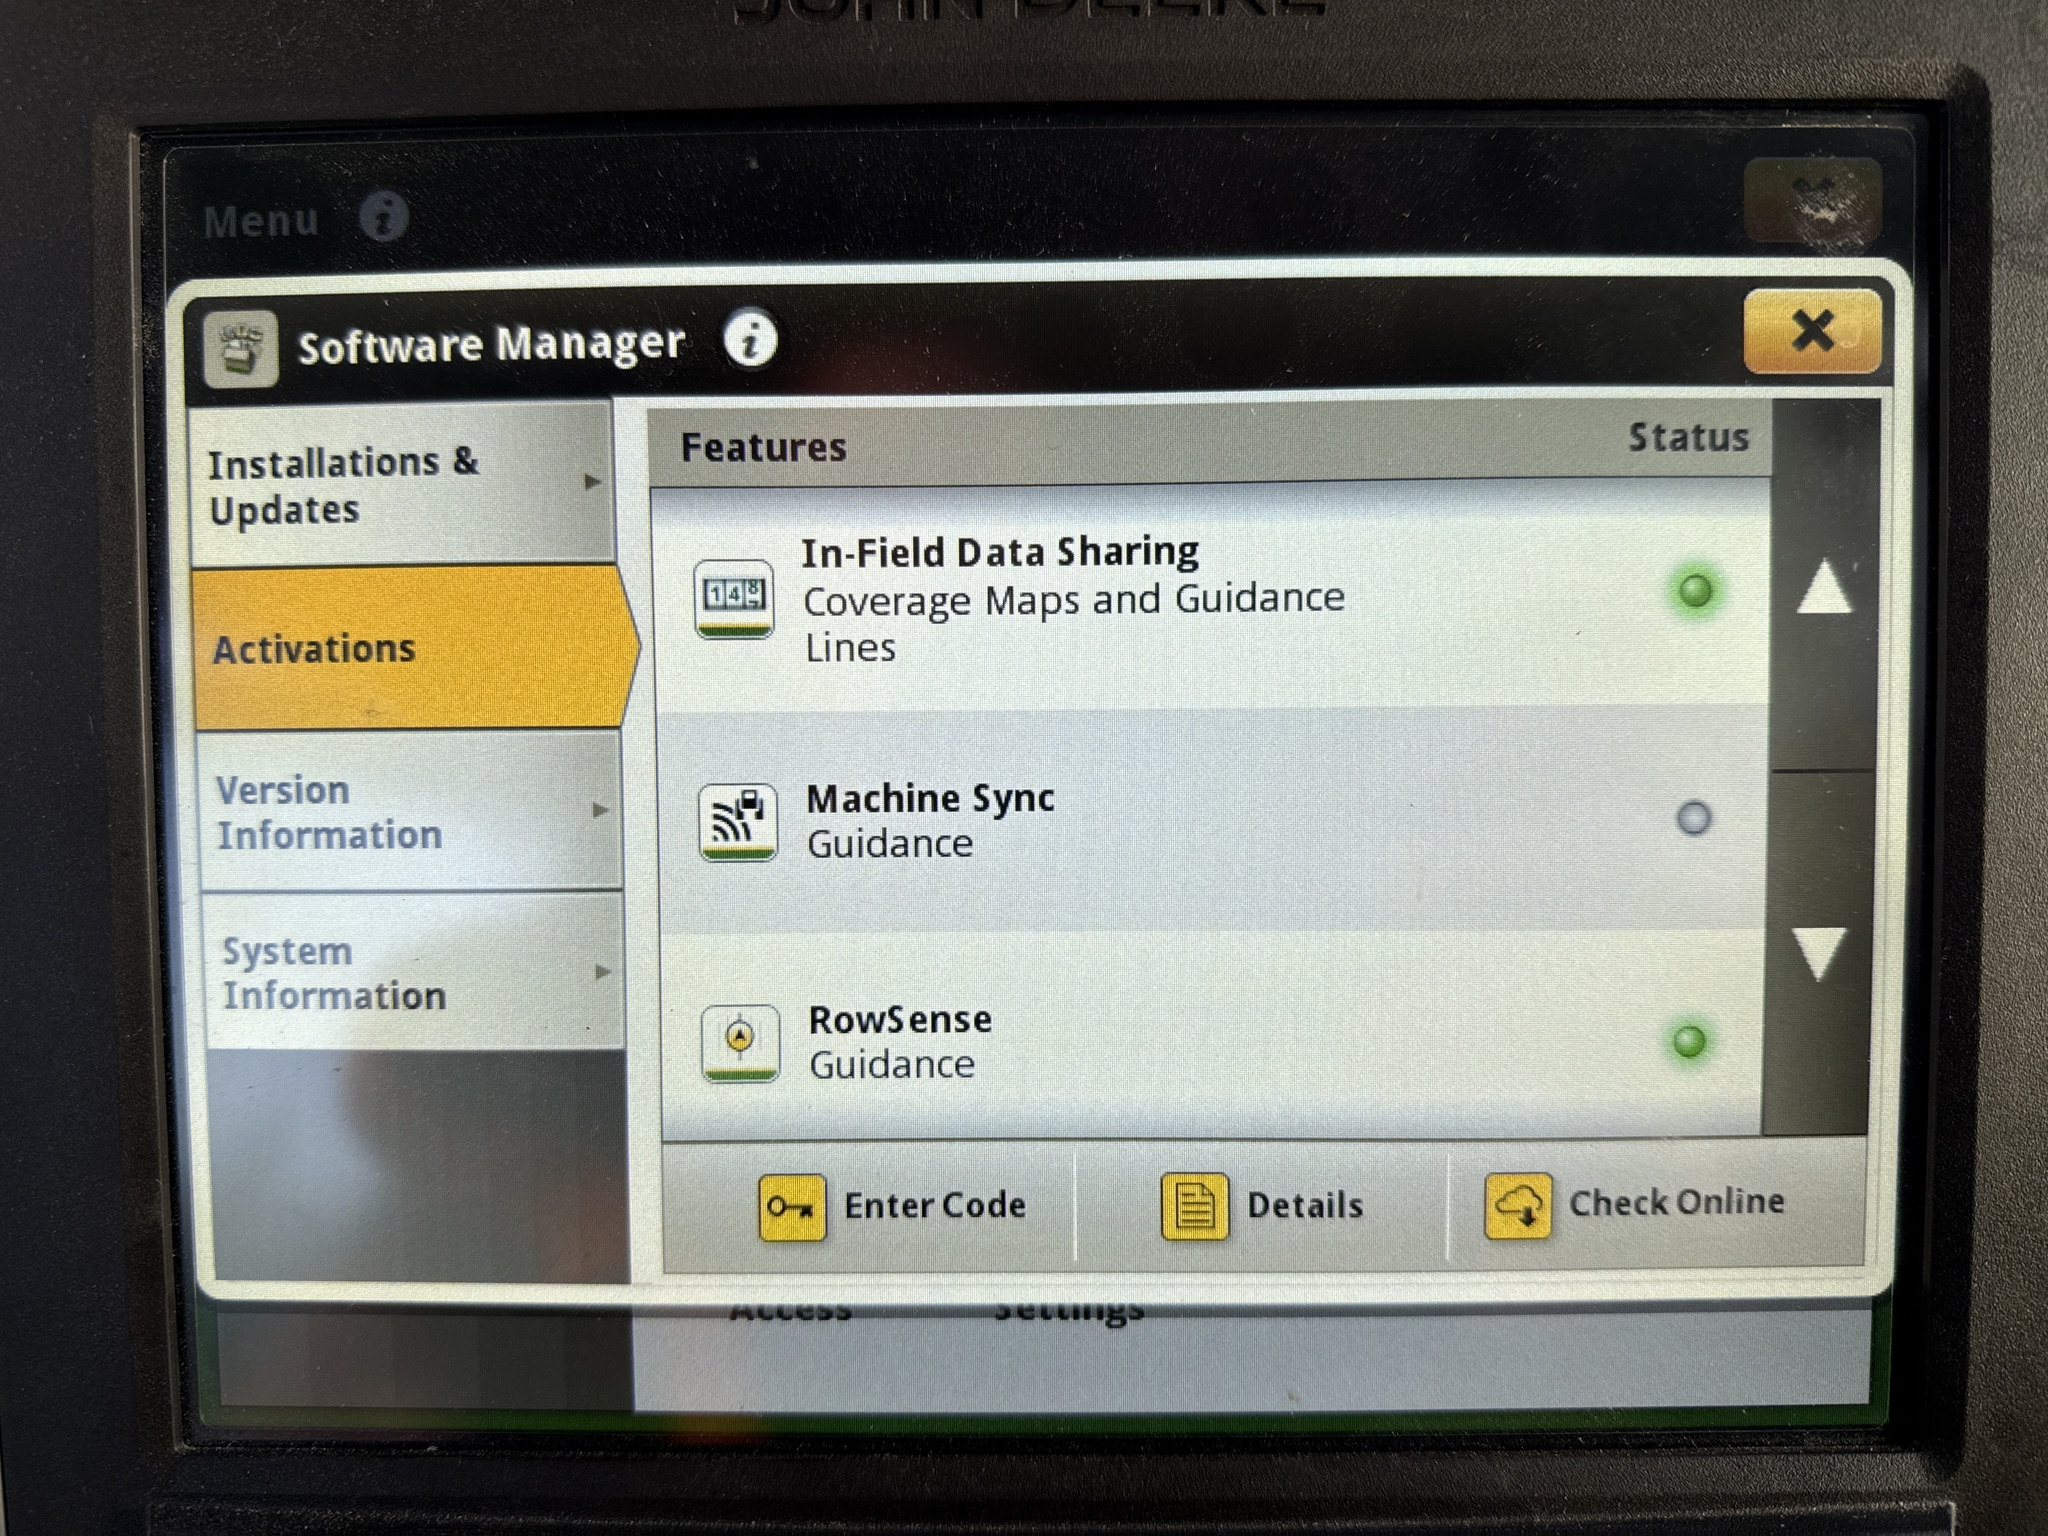Click the In-Field Data Sharing icon
Image resolution: width=2048 pixels, height=1536 pixels.
click(x=733, y=598)
